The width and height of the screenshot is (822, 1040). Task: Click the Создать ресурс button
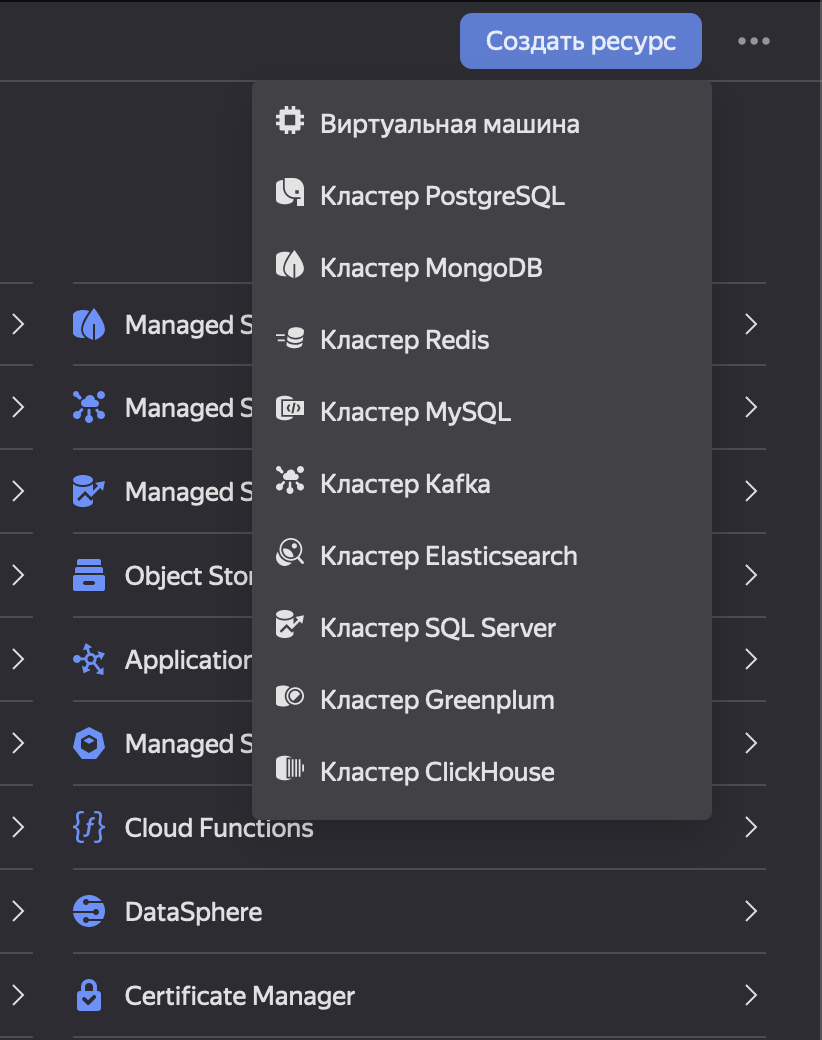point(580,41)
